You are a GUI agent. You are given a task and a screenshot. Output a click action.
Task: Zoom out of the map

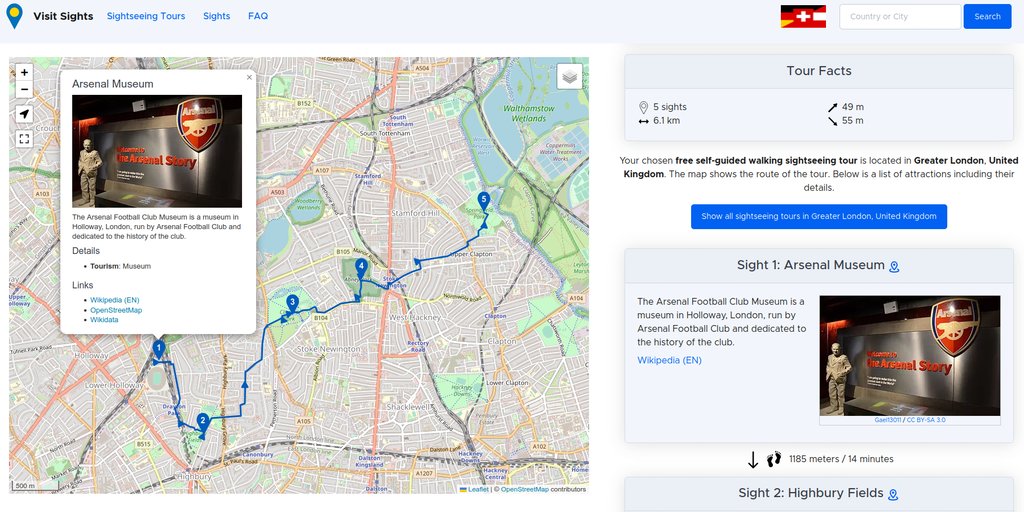(24, 90)
